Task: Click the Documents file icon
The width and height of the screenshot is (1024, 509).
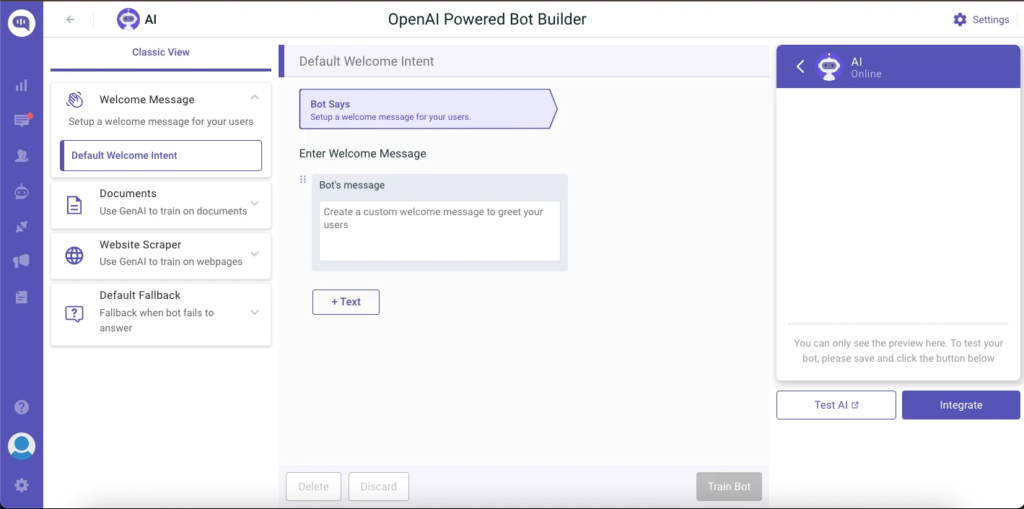Action: [74, 205]
